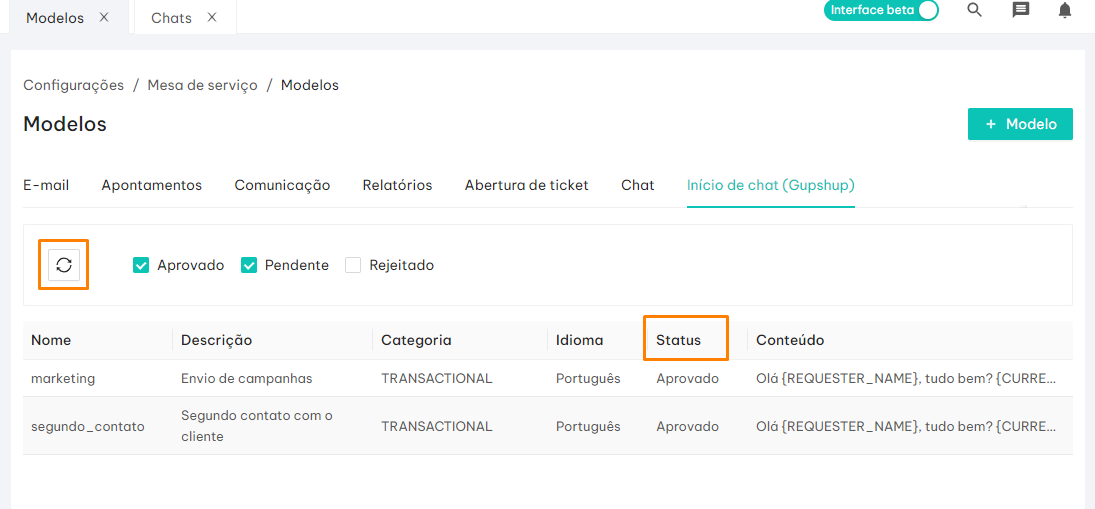Uncheck the Aprovado filter checkbox
The image size is (1095, 509).
point(140,265)
